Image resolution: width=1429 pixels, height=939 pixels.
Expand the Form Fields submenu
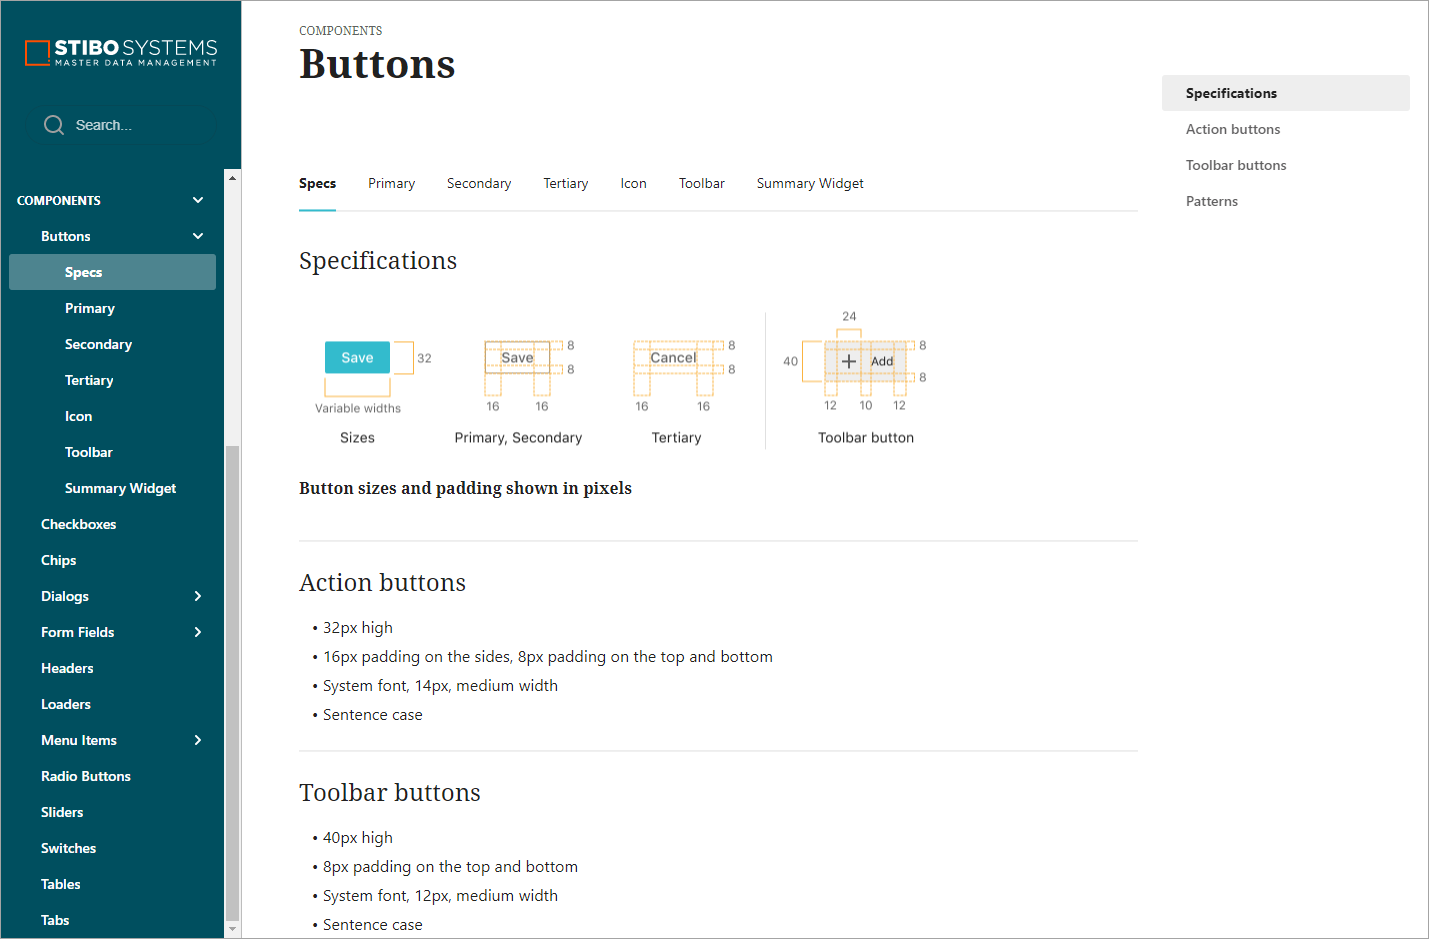[x=198, y=632]
